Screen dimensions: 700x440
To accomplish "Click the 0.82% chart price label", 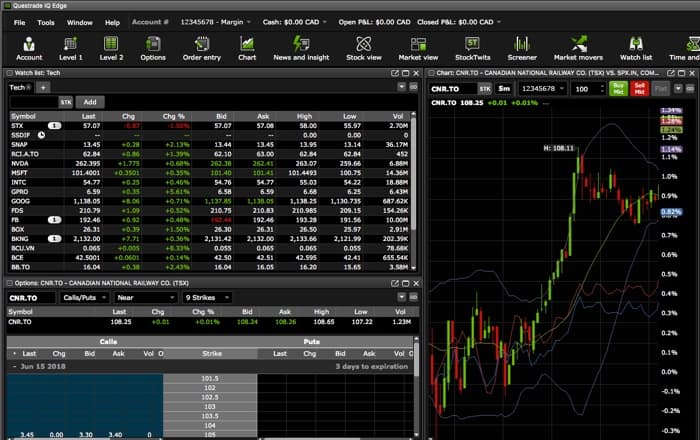I will [x=671, y=212].
